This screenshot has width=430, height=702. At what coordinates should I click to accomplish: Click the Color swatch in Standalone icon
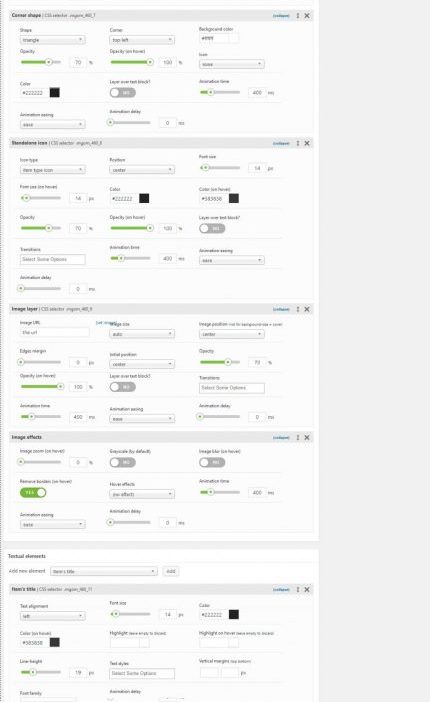144,198
